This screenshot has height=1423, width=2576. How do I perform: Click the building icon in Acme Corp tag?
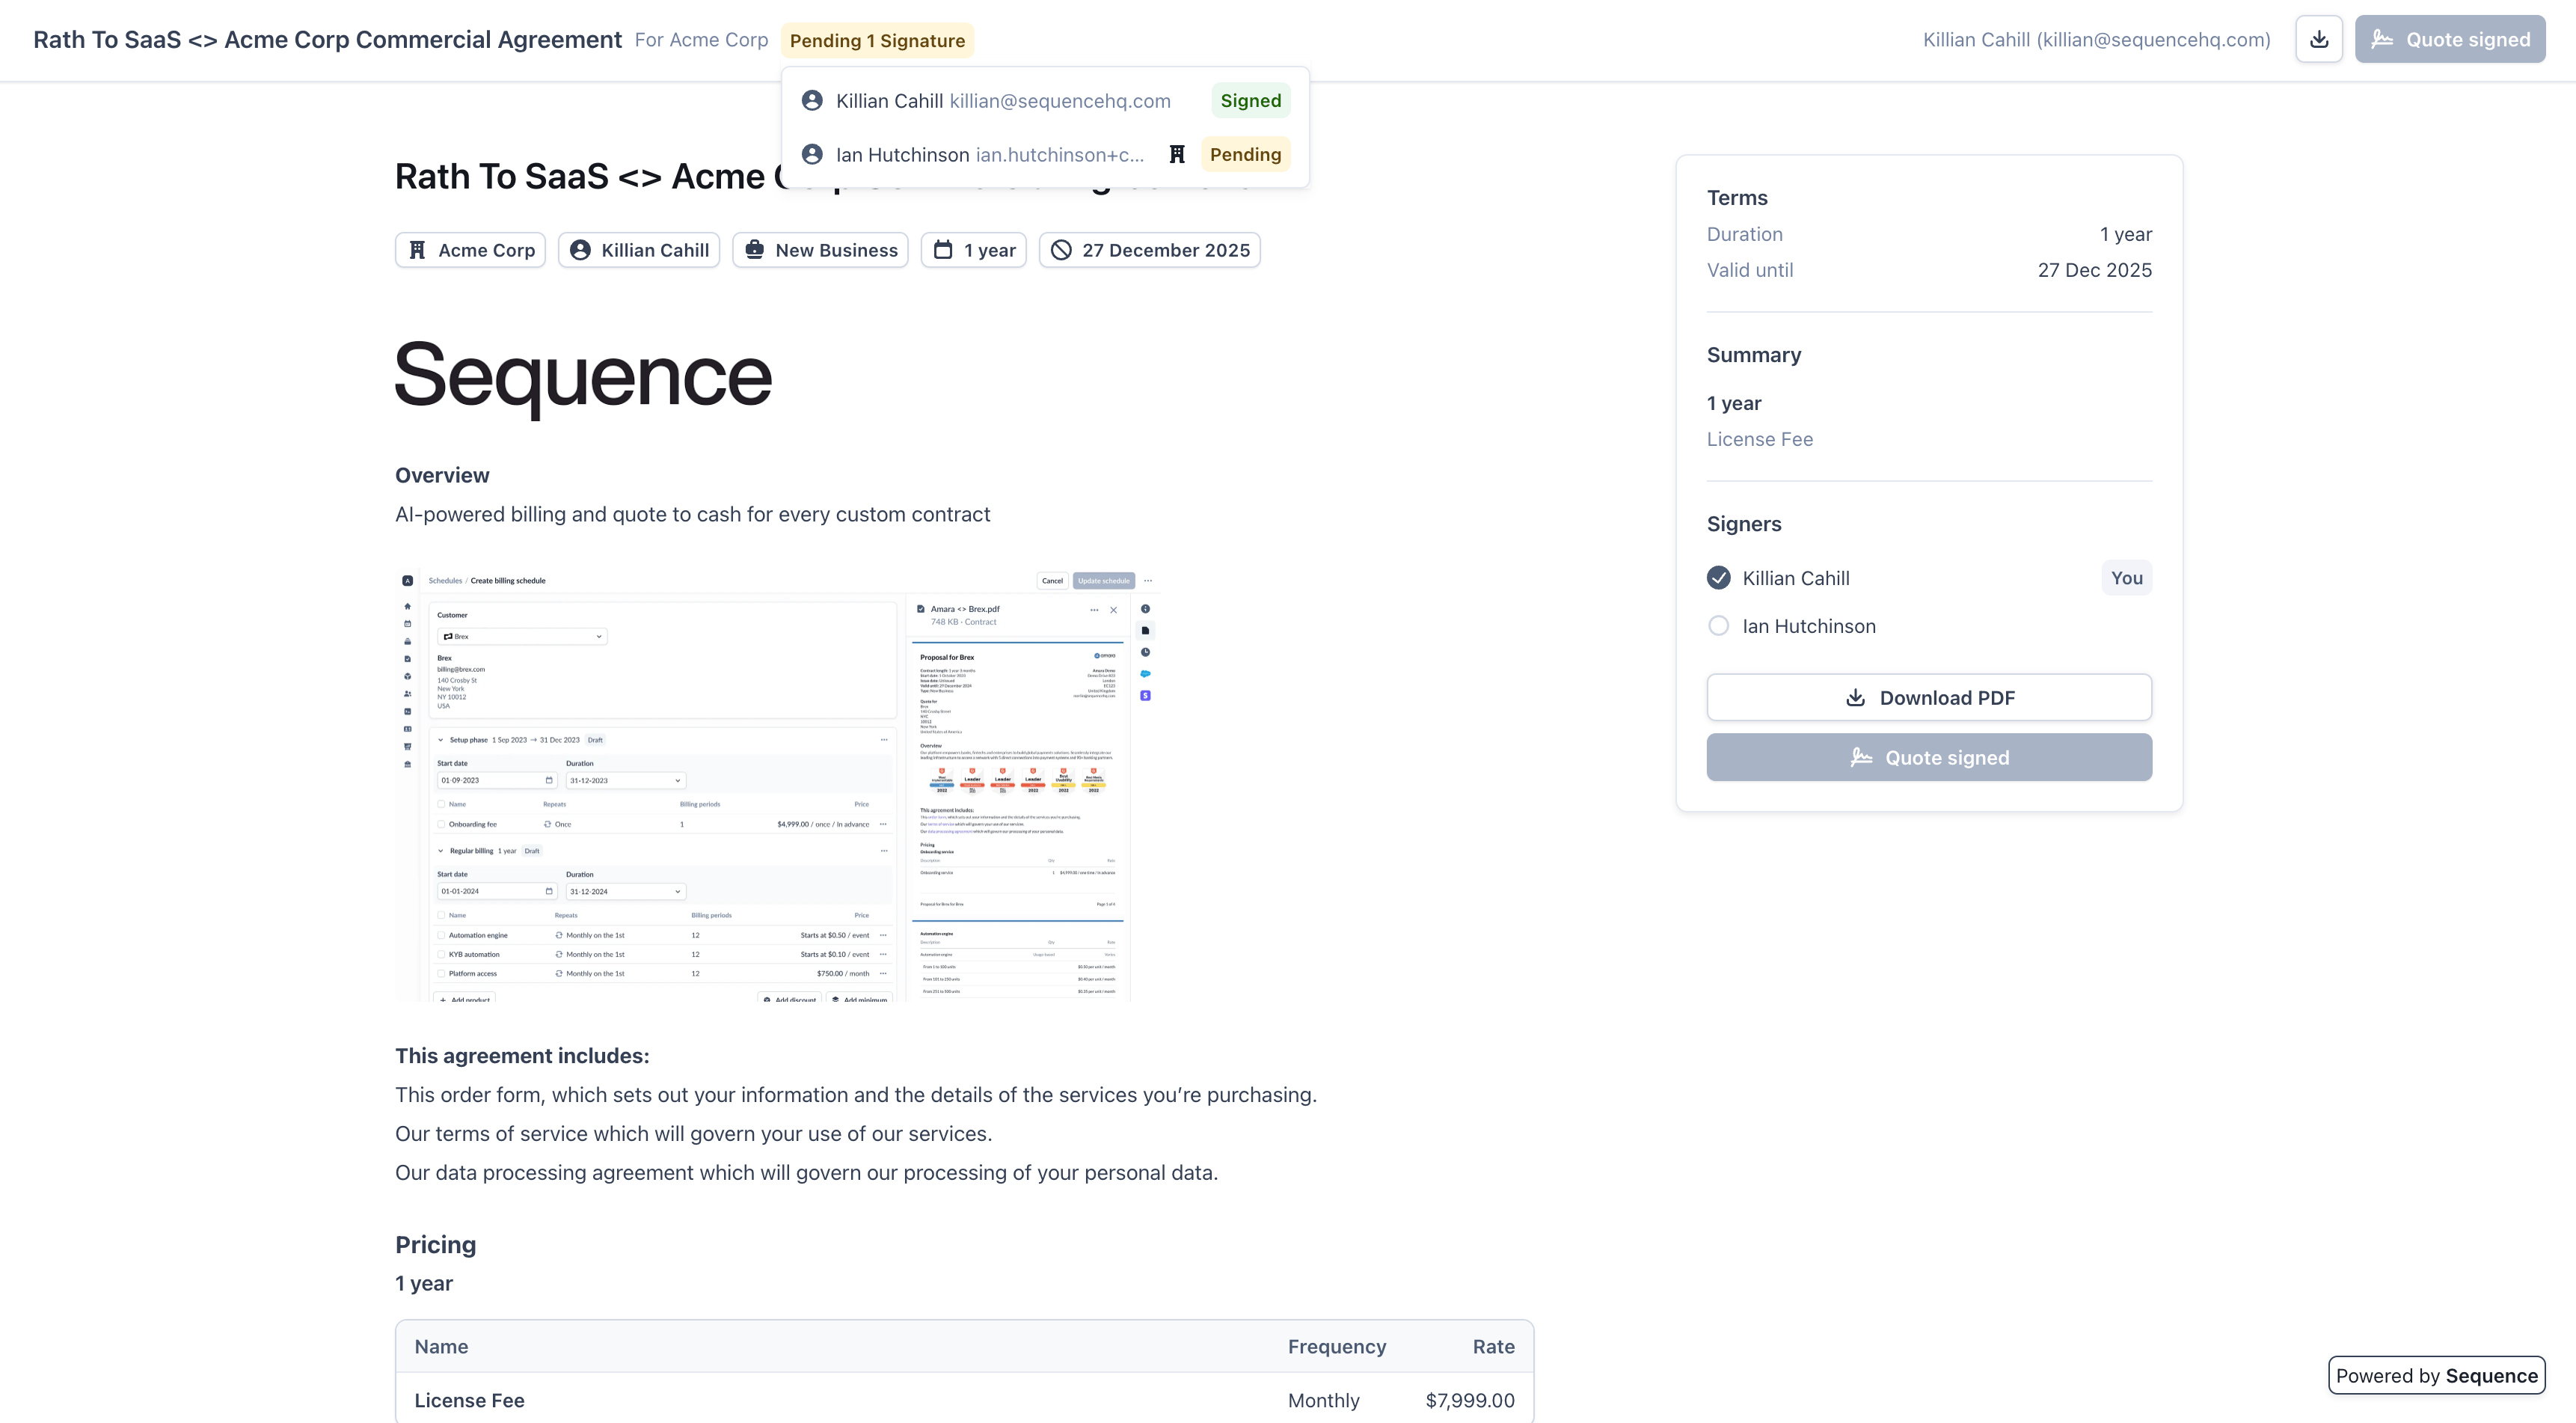point(418,250)
